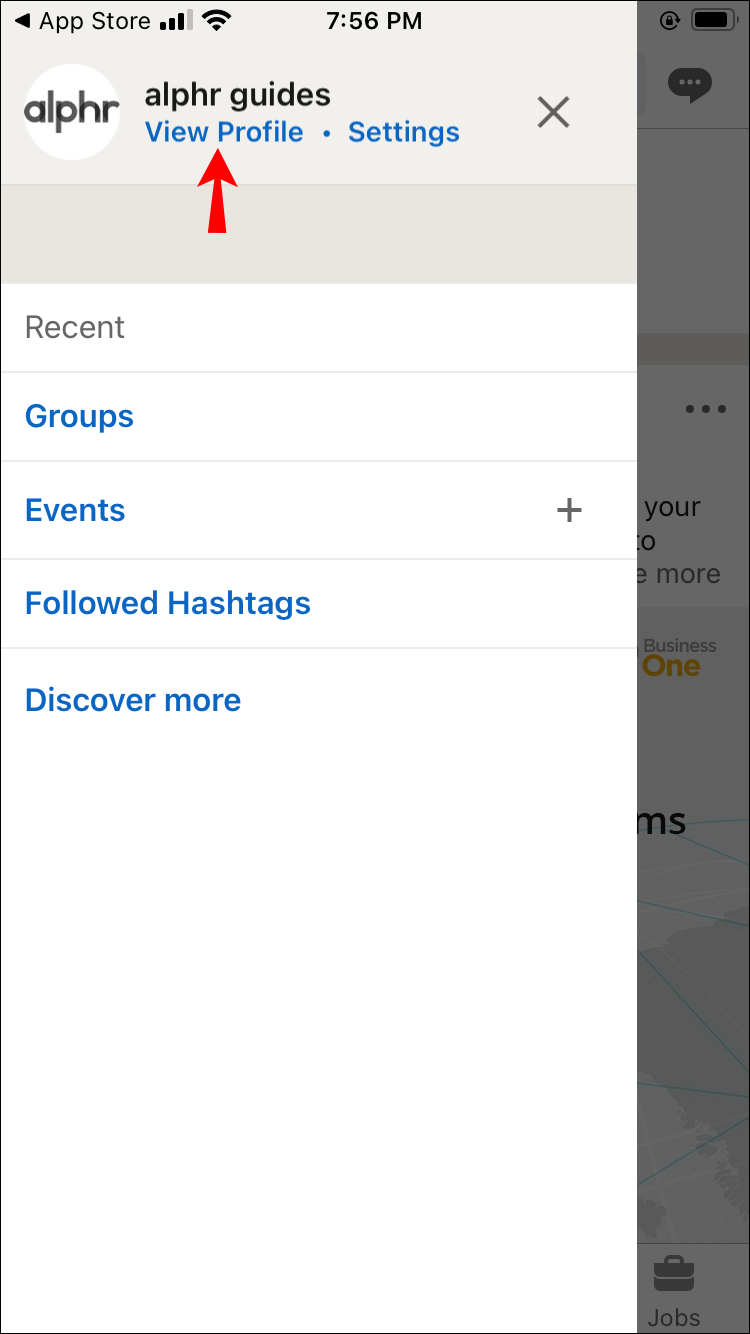Tap the alphr profile avatar
This screenshot has width=750, height=1334.
(72, 112)
